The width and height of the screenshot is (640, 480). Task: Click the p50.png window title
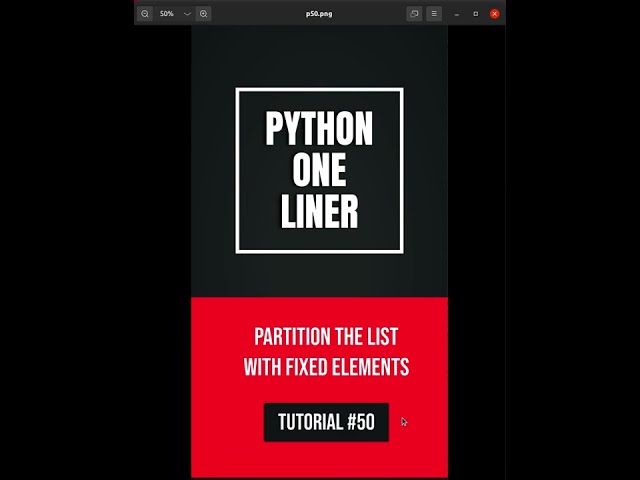pos(319,14)
